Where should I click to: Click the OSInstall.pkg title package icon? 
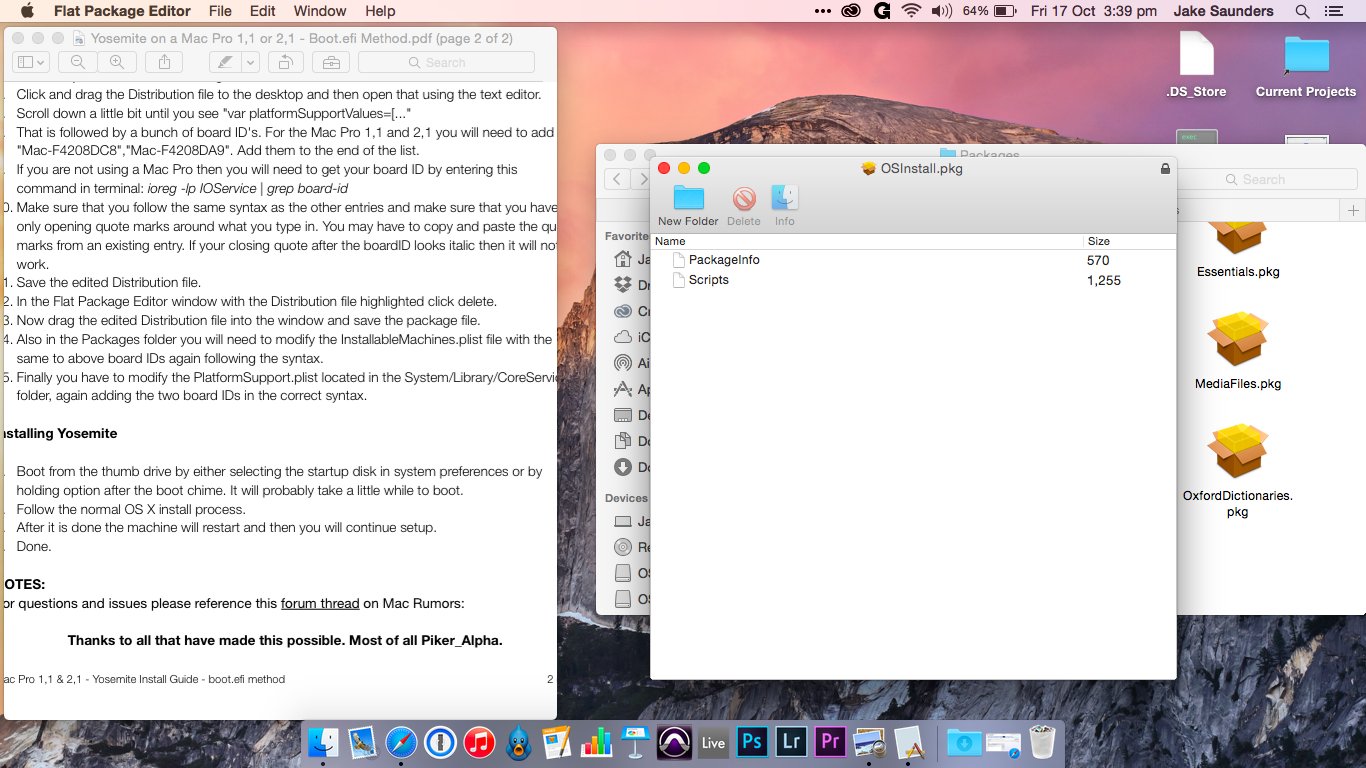coord(869,169)
